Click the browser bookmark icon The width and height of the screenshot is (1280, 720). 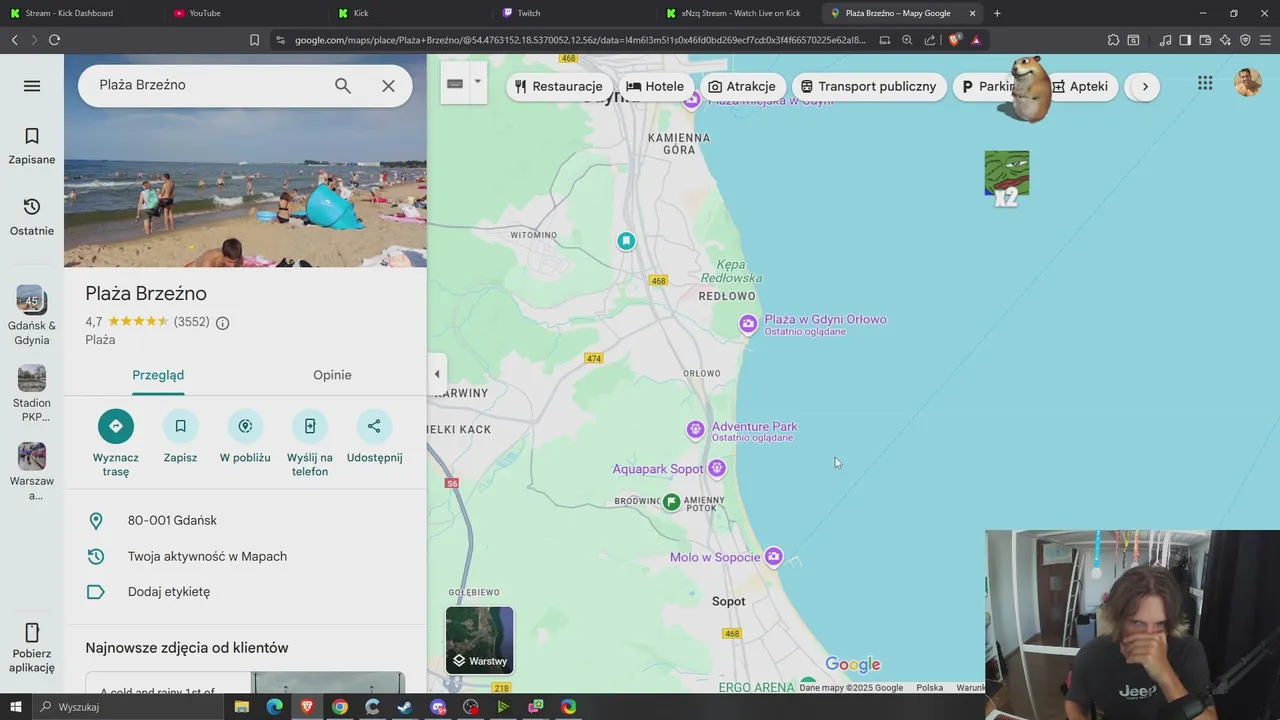(x=254, y=40)
